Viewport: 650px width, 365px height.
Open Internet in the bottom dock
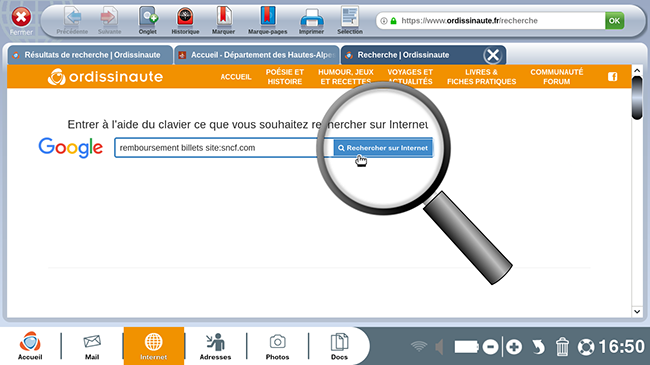[x=153, y=346]
